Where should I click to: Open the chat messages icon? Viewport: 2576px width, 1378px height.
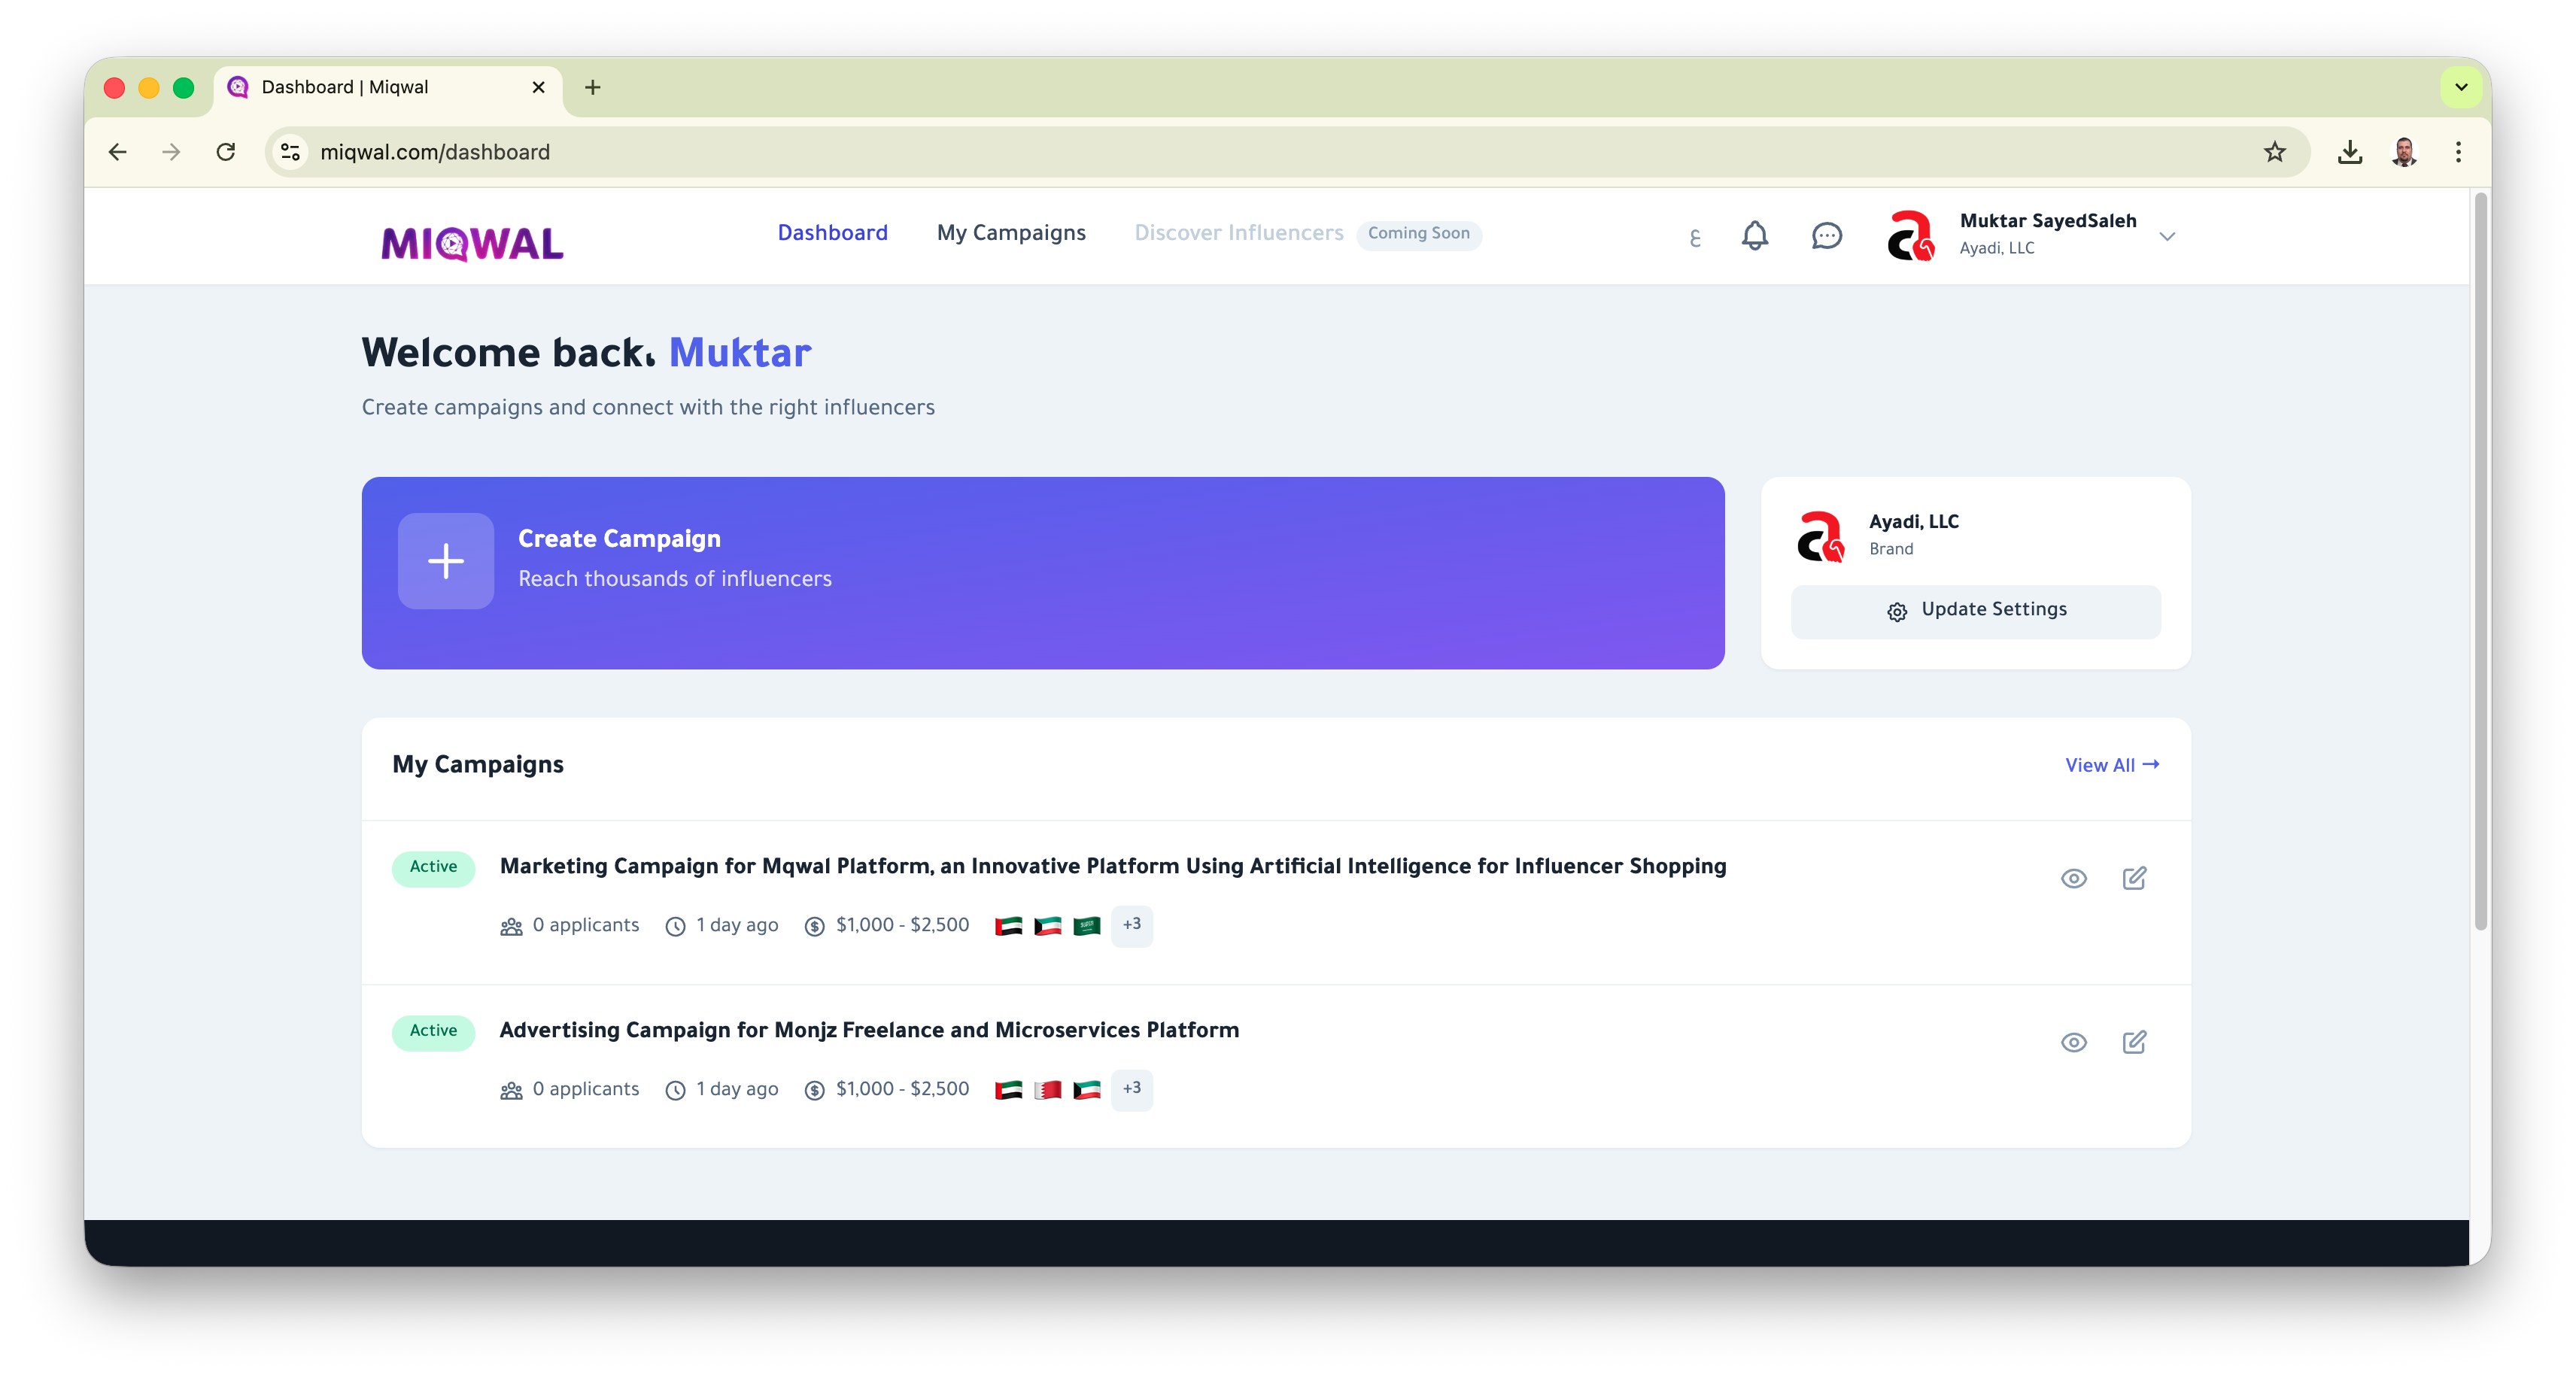pos(1826,236)
